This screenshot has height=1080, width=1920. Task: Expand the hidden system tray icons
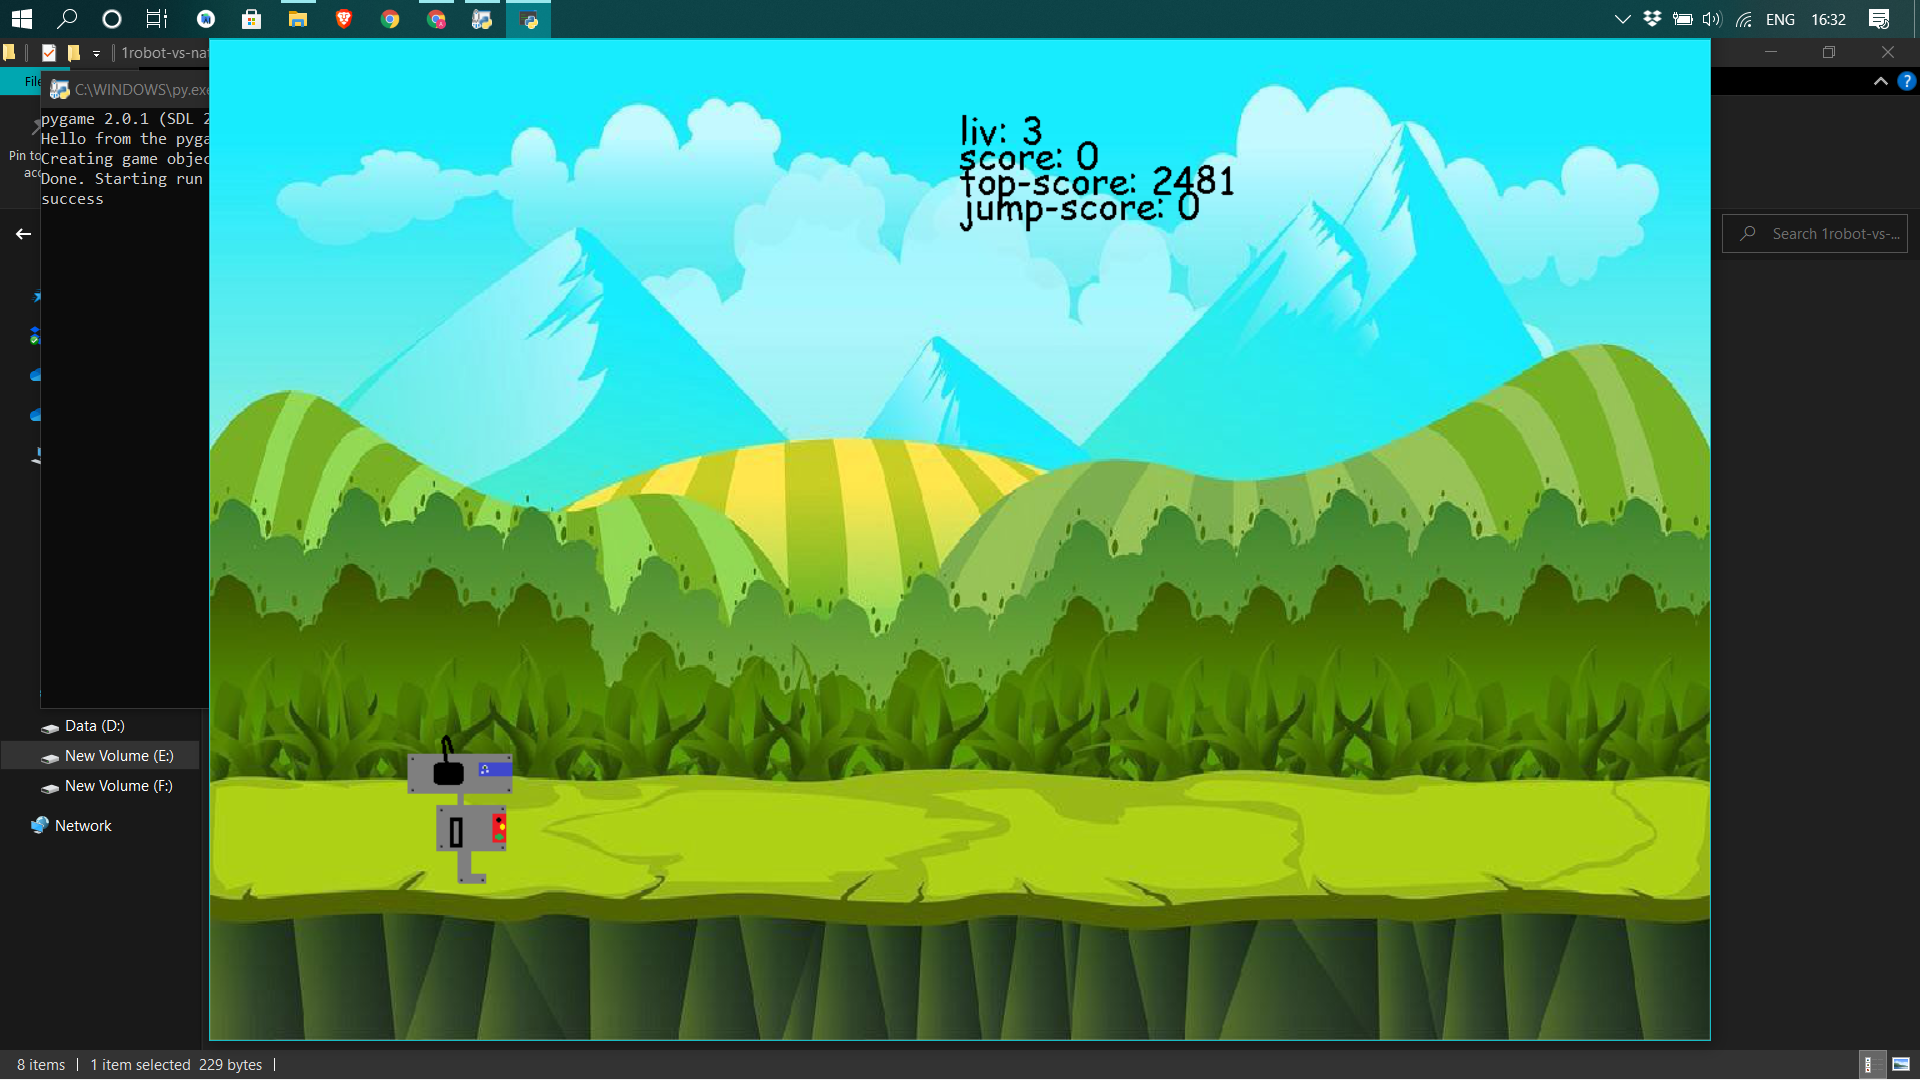1622,19
